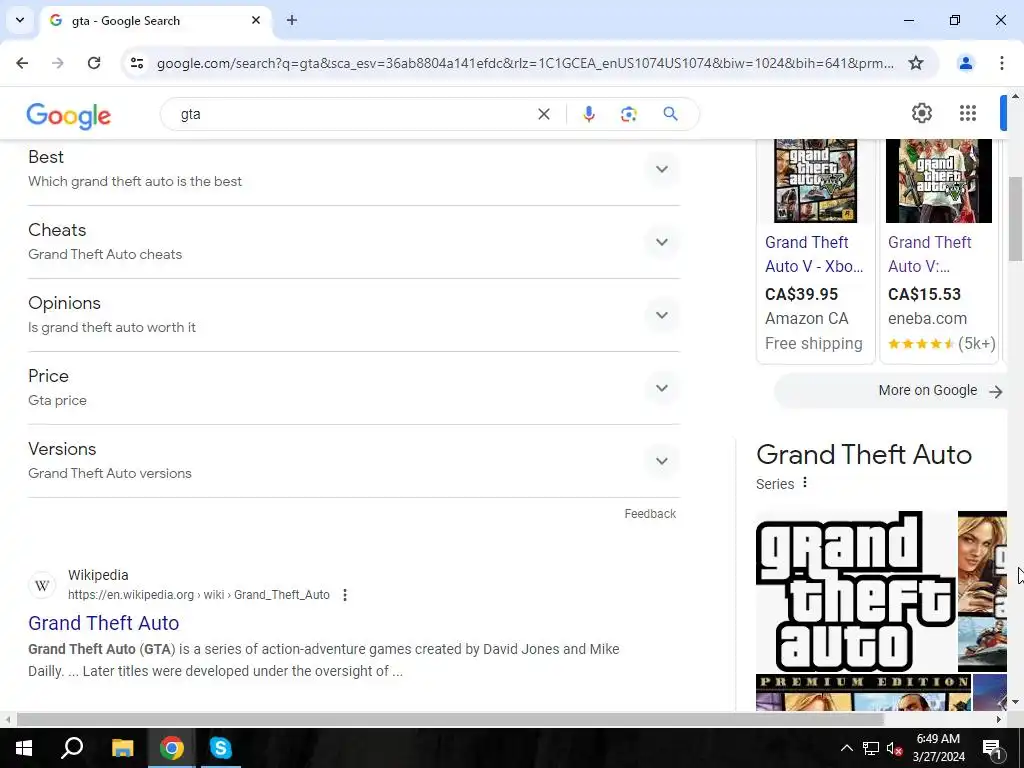Viewport: 1024px width, 768px height.
Task: Send feedback via Feedback link
Action: (650, 514)
